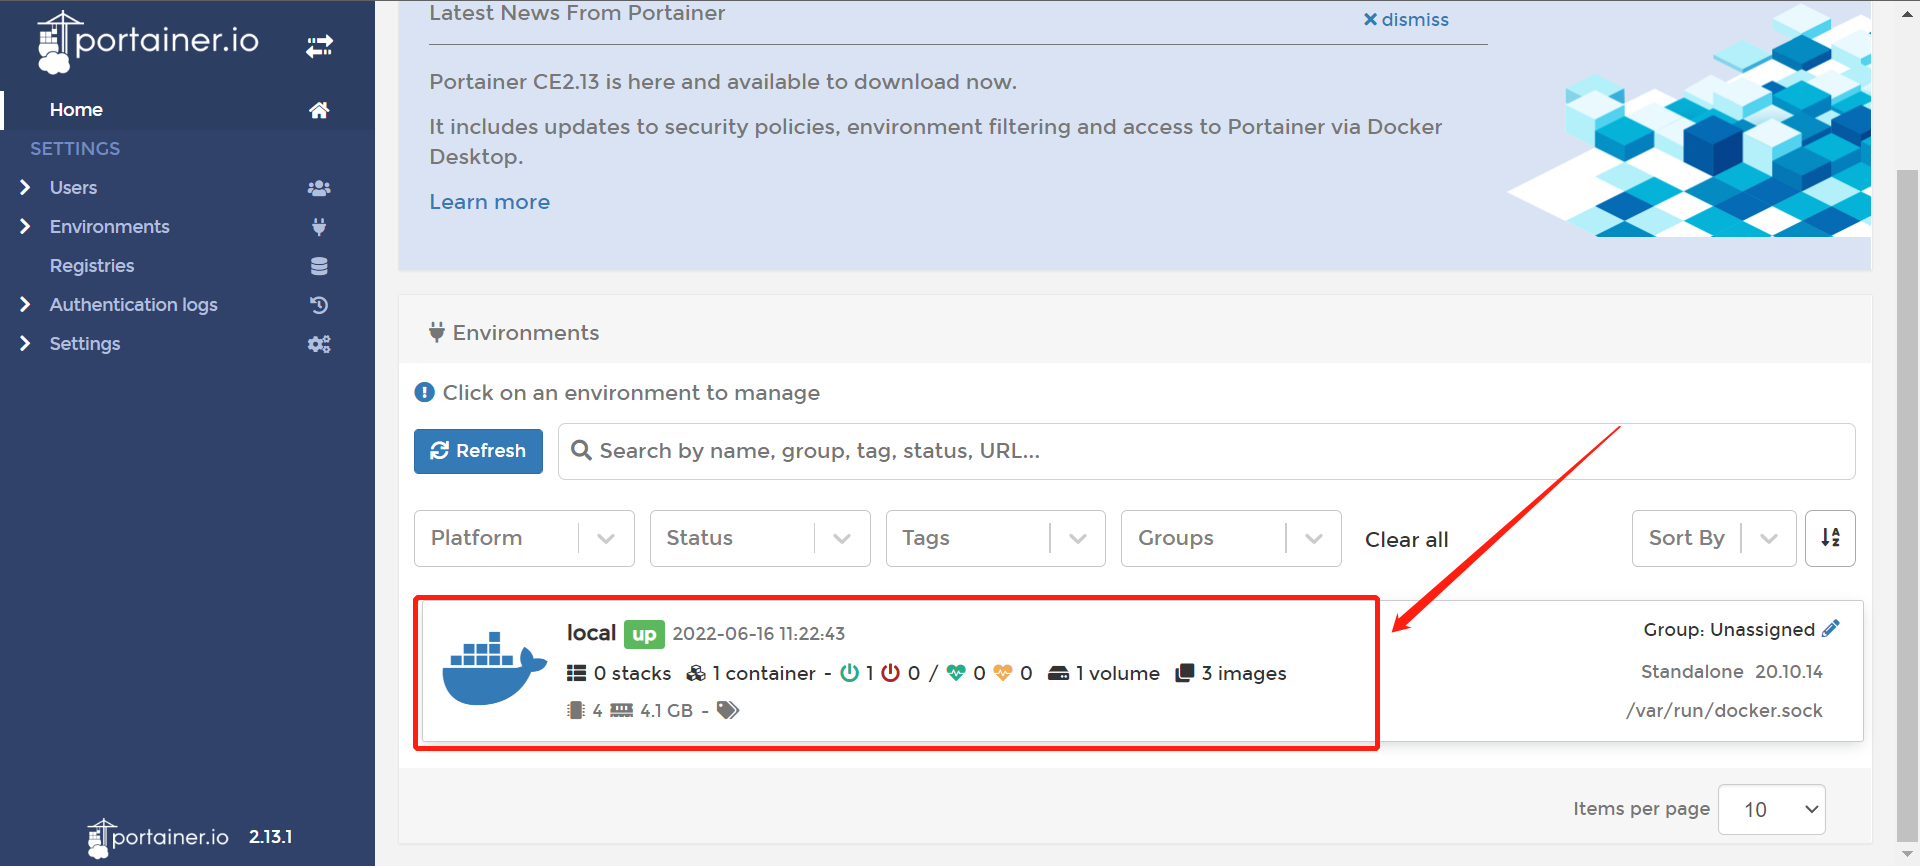Click the red stopped power icon
Image resolution: width=1920 pixels, height=866 pixels.
(890, 673)
